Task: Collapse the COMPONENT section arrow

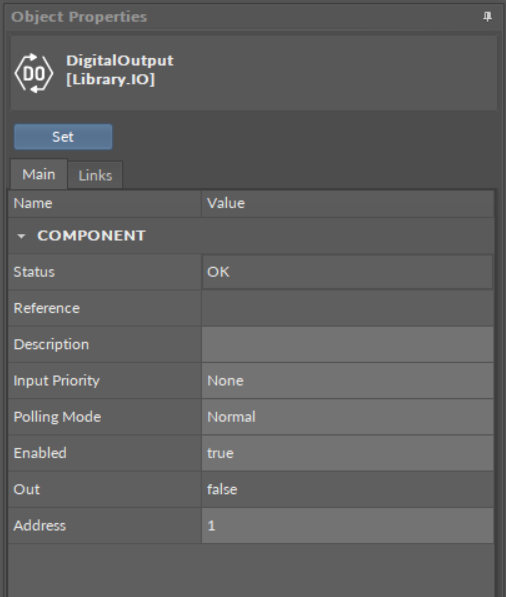Action: [x=21, y=236]
